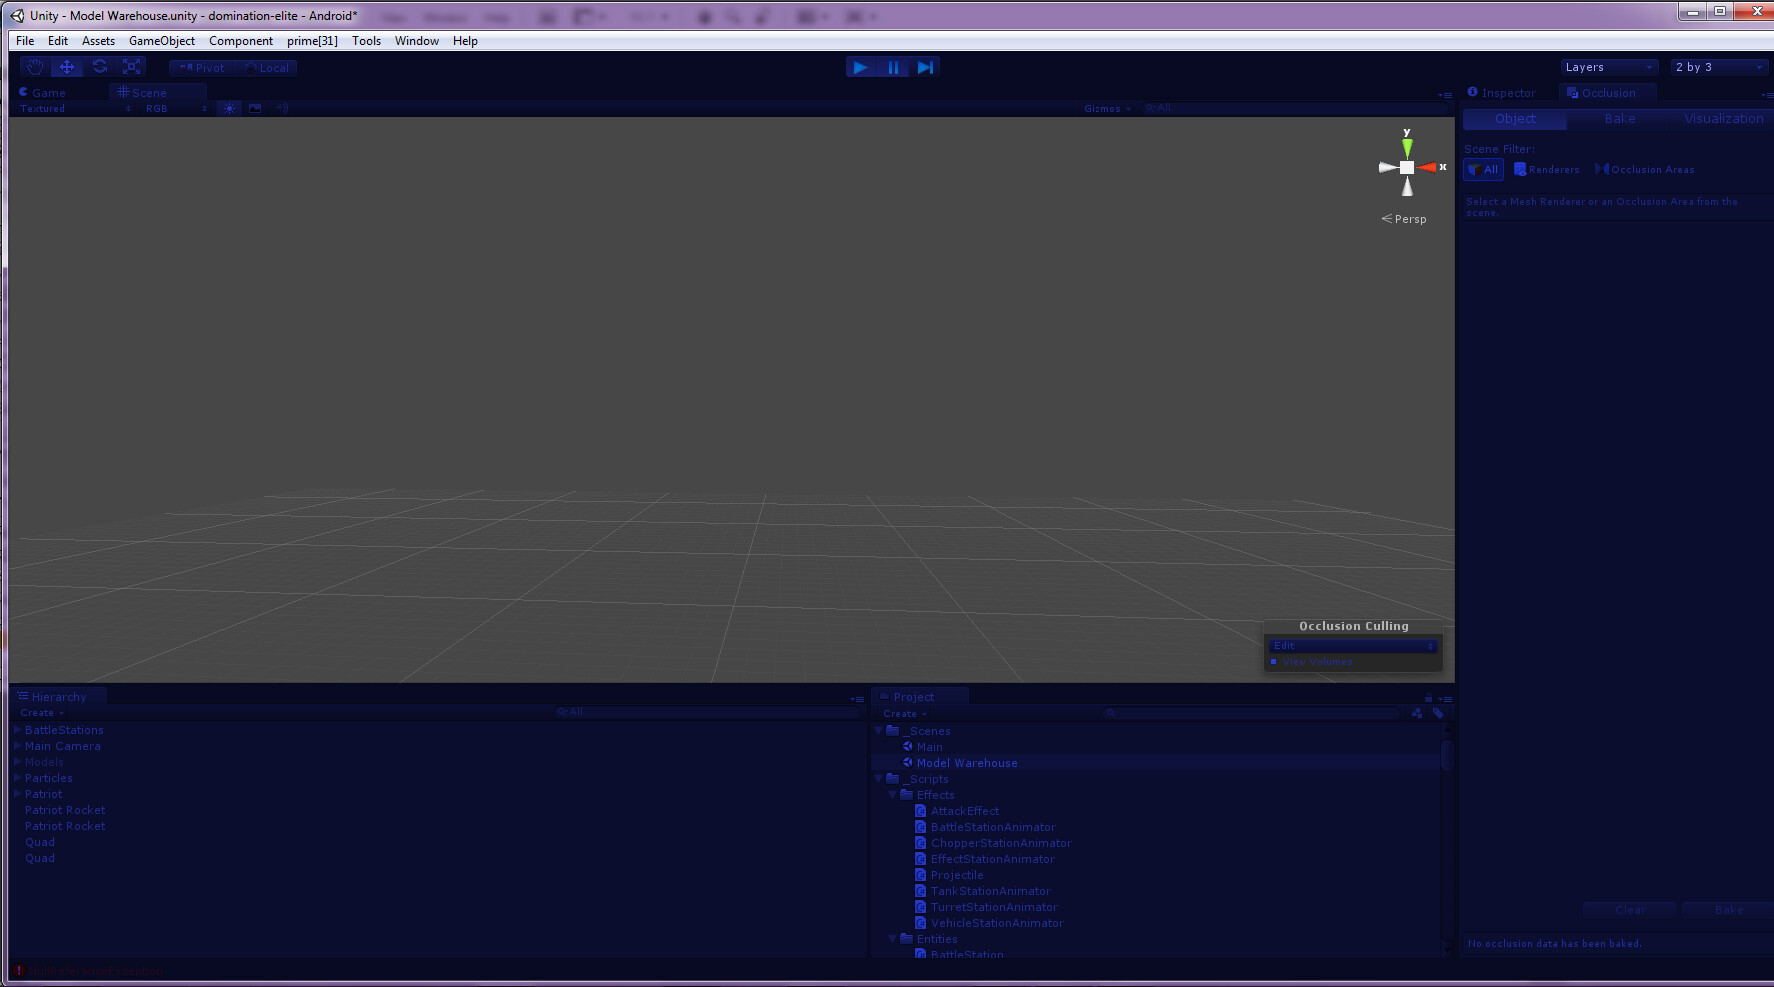
Task: Activate the Scale tool
Action: pos(132,66)
